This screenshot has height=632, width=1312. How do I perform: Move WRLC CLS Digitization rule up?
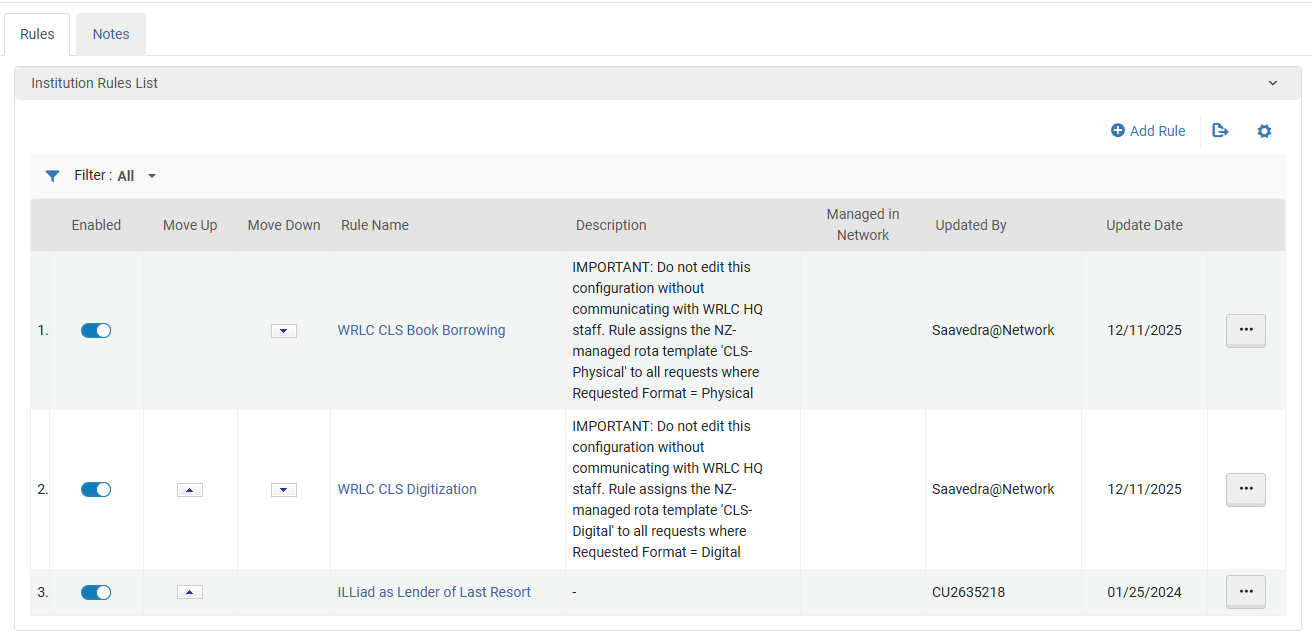click(190, 490)
